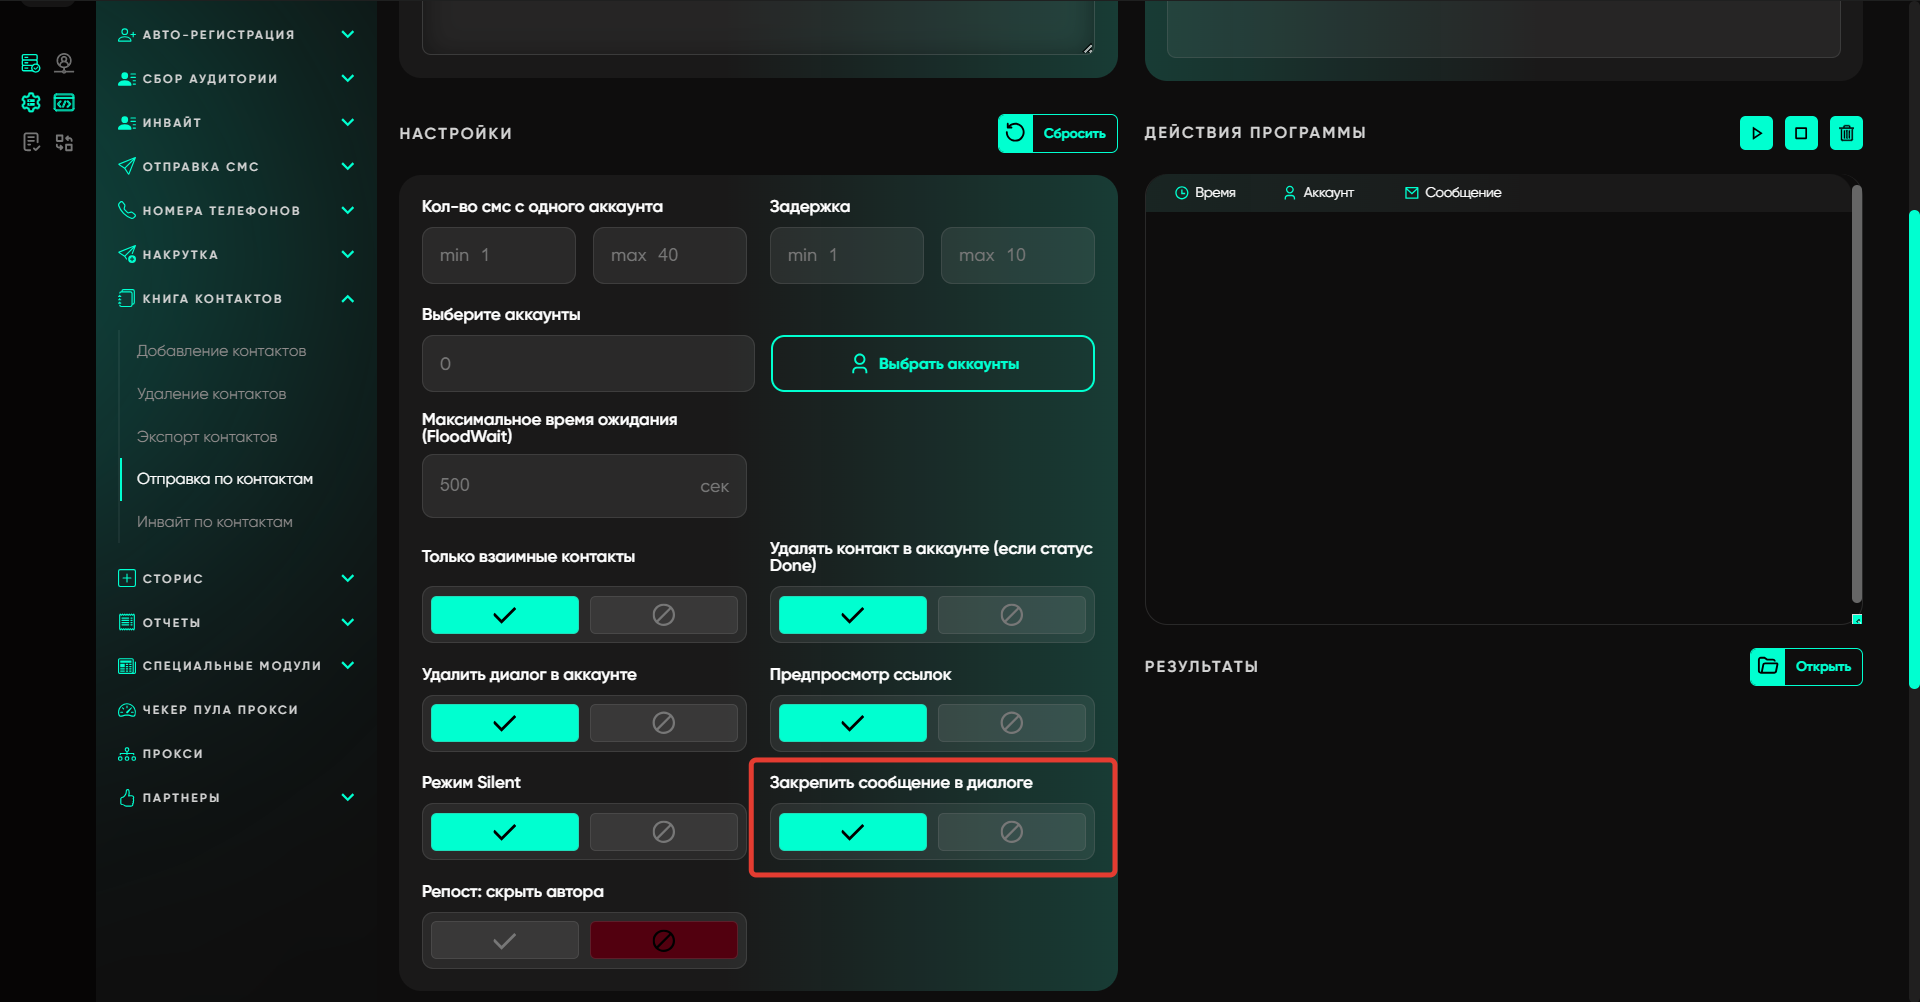The width and height of the screenshot is (1920, 1002).
Task: Collapse the Книга контактов section
Action: click(347, 299)
